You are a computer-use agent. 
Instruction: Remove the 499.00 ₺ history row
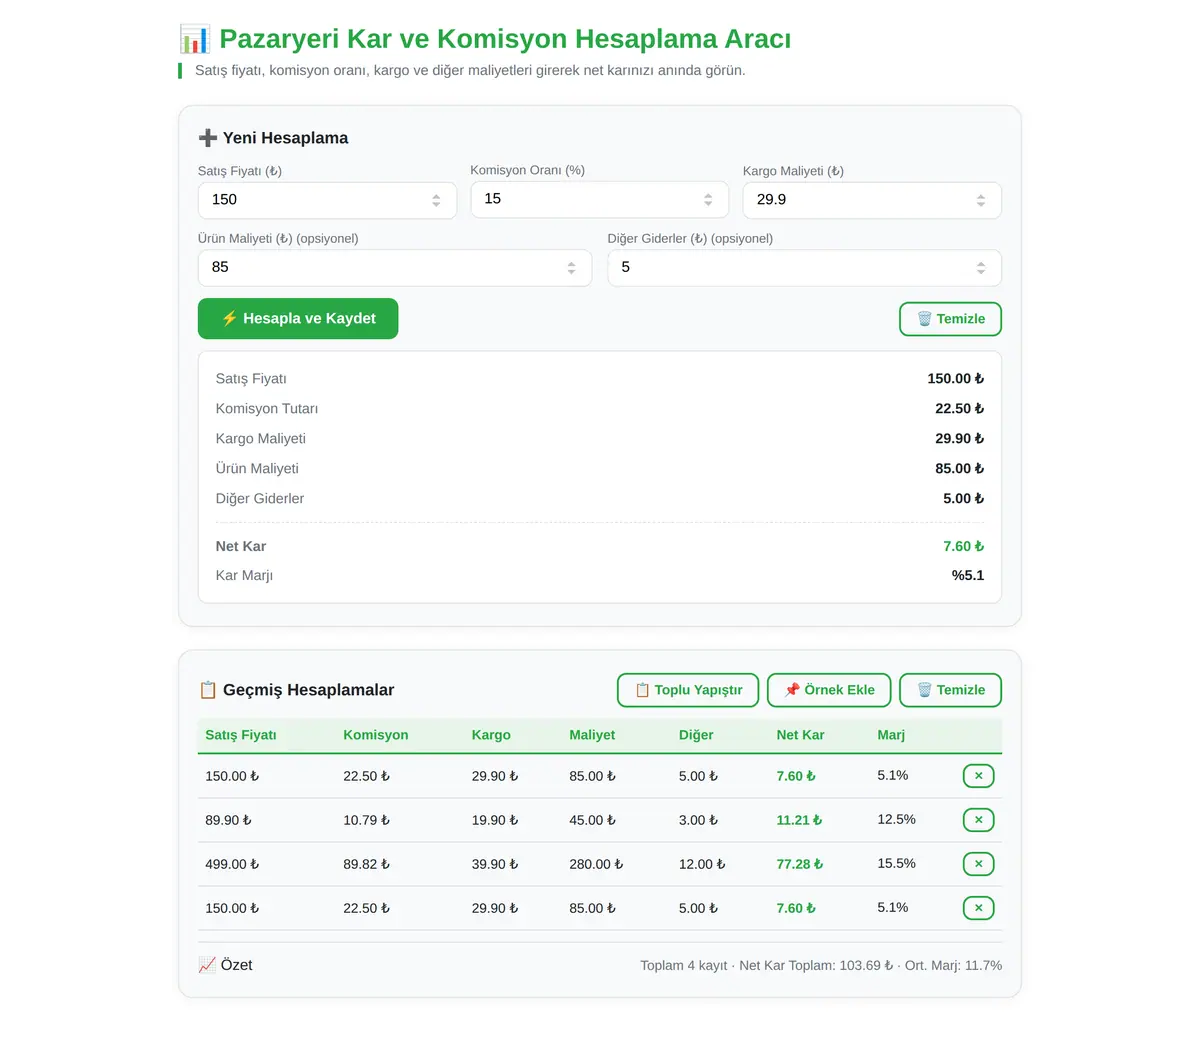click(x=978, y=864)
